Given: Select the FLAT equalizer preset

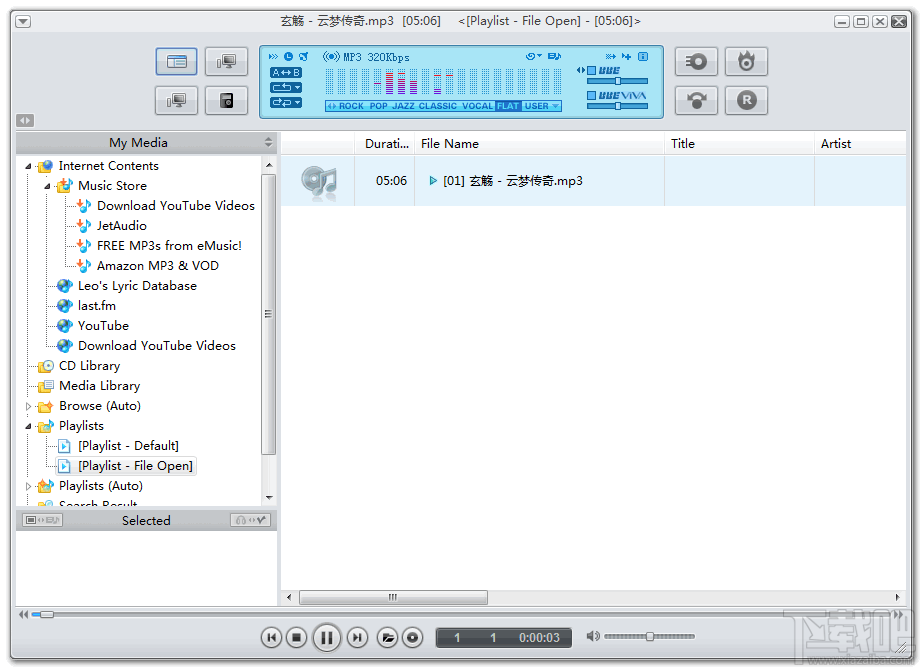Looking at the screenshot, I should click(508, 106).
